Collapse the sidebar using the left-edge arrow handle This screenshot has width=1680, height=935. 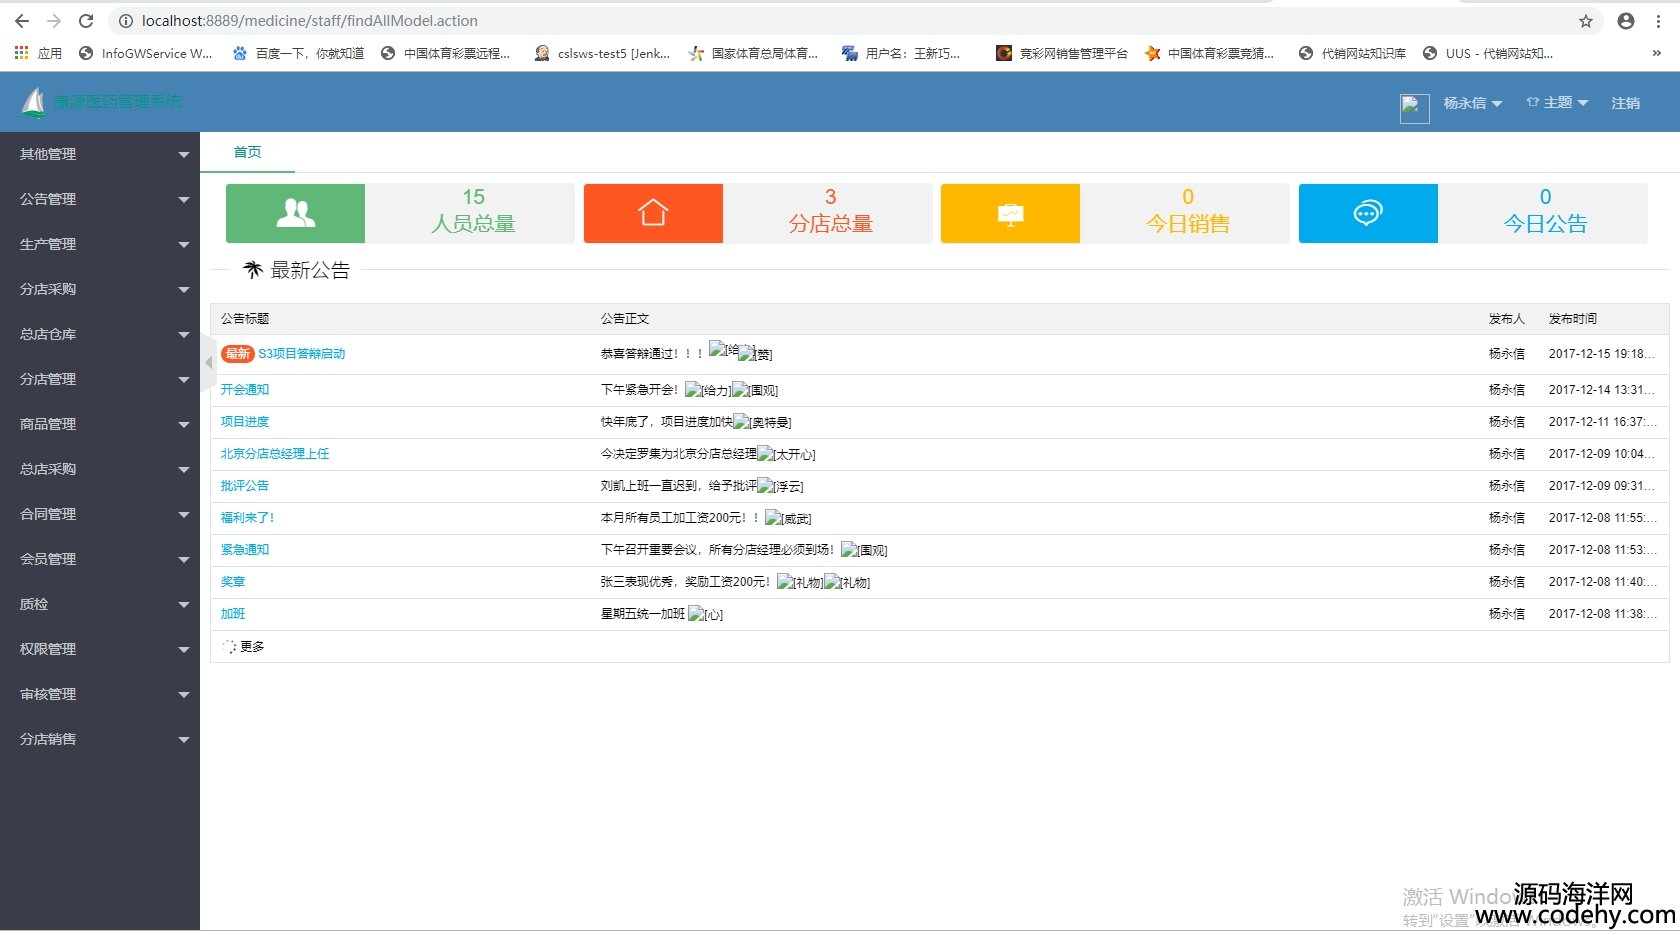pos(208,363)
